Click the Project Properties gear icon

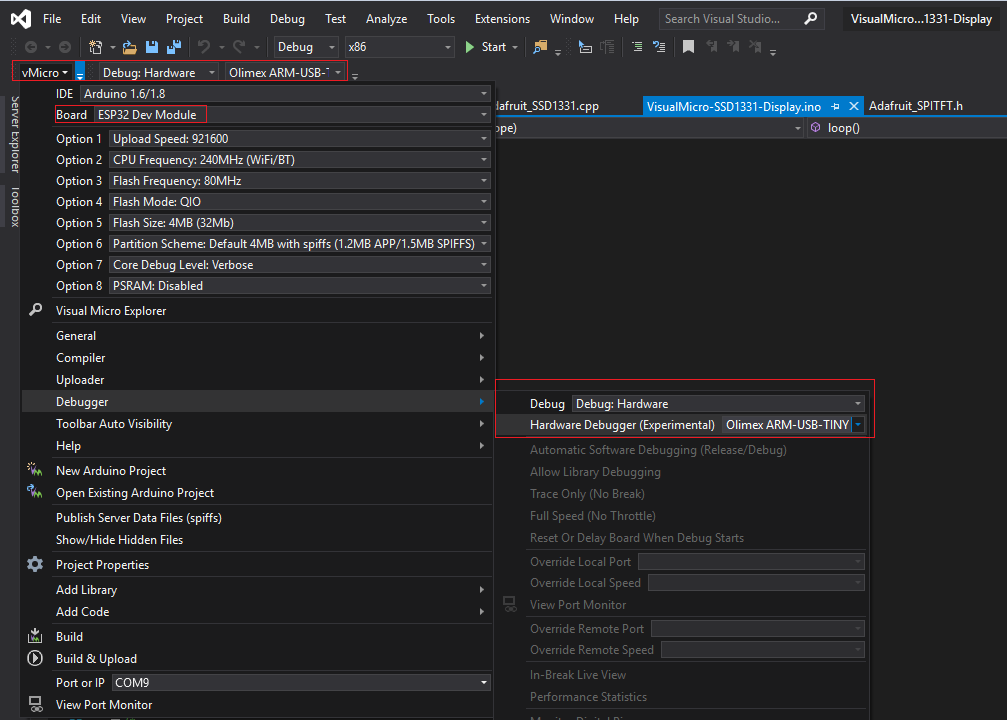pos(35,564)
